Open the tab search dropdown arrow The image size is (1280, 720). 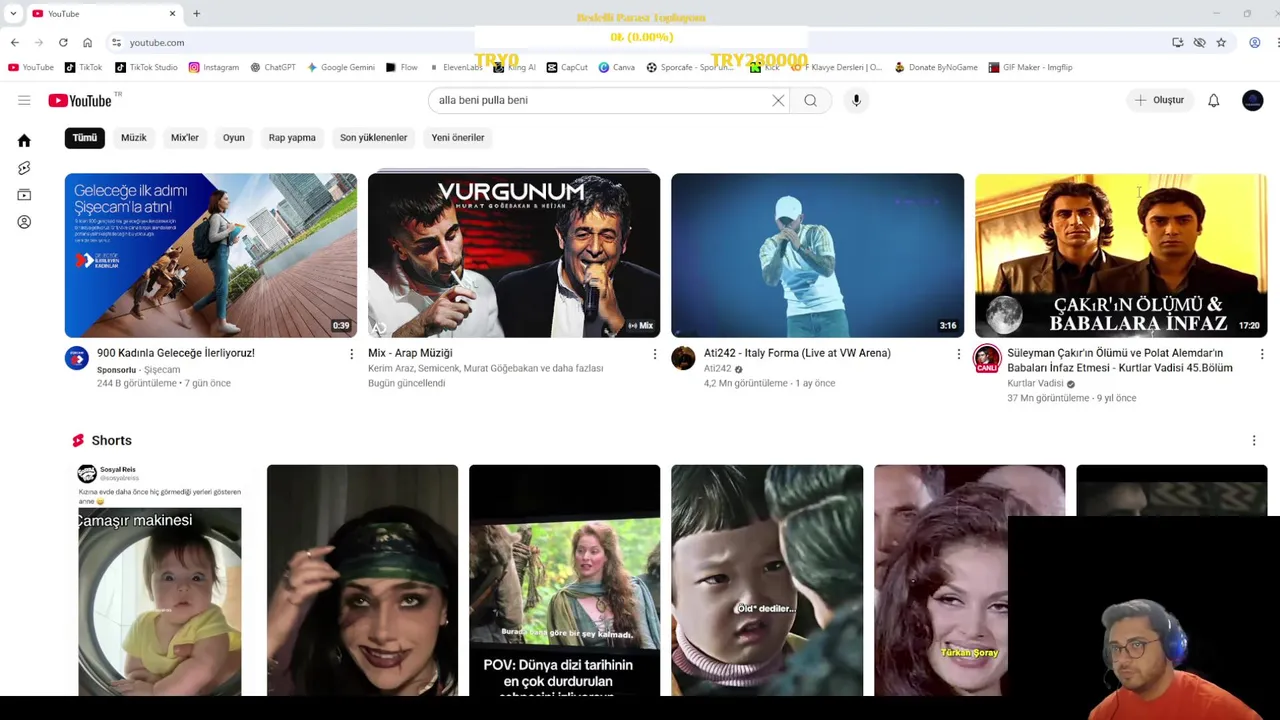tap(13, 14)
